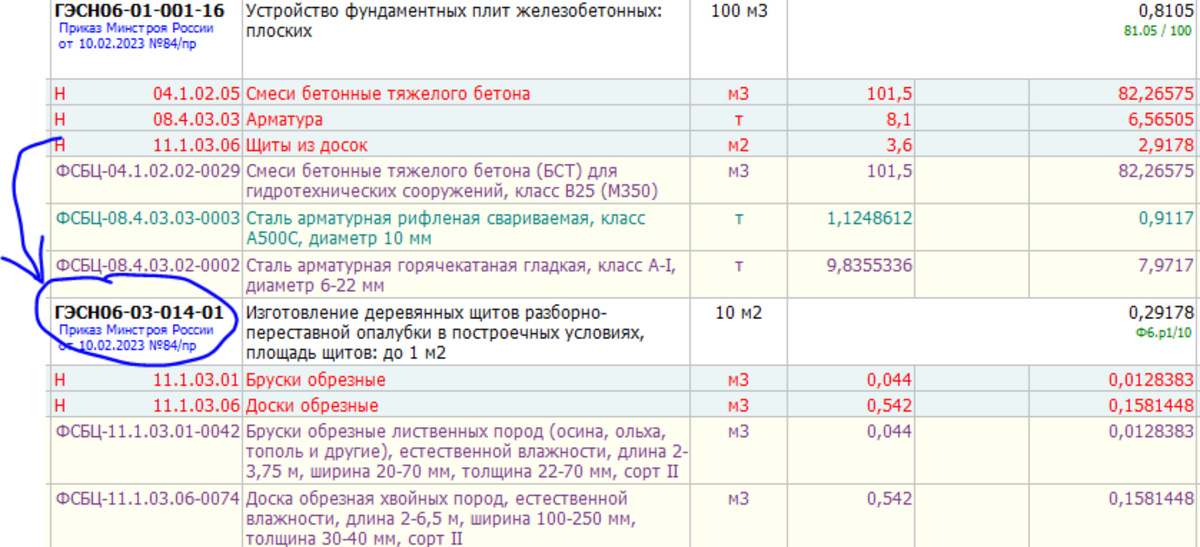This screenshot has width=1200, height=547.
Task: Select code ФСБЦ-08.4.03.02-0002
Action: coord(148,265)
